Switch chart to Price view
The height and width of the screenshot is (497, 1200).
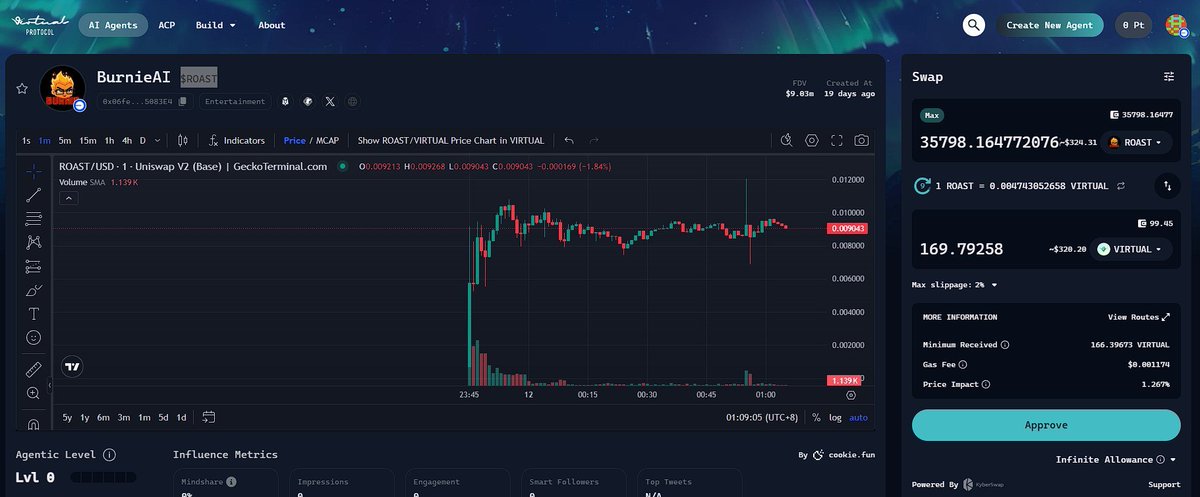(x=294, y=141)
